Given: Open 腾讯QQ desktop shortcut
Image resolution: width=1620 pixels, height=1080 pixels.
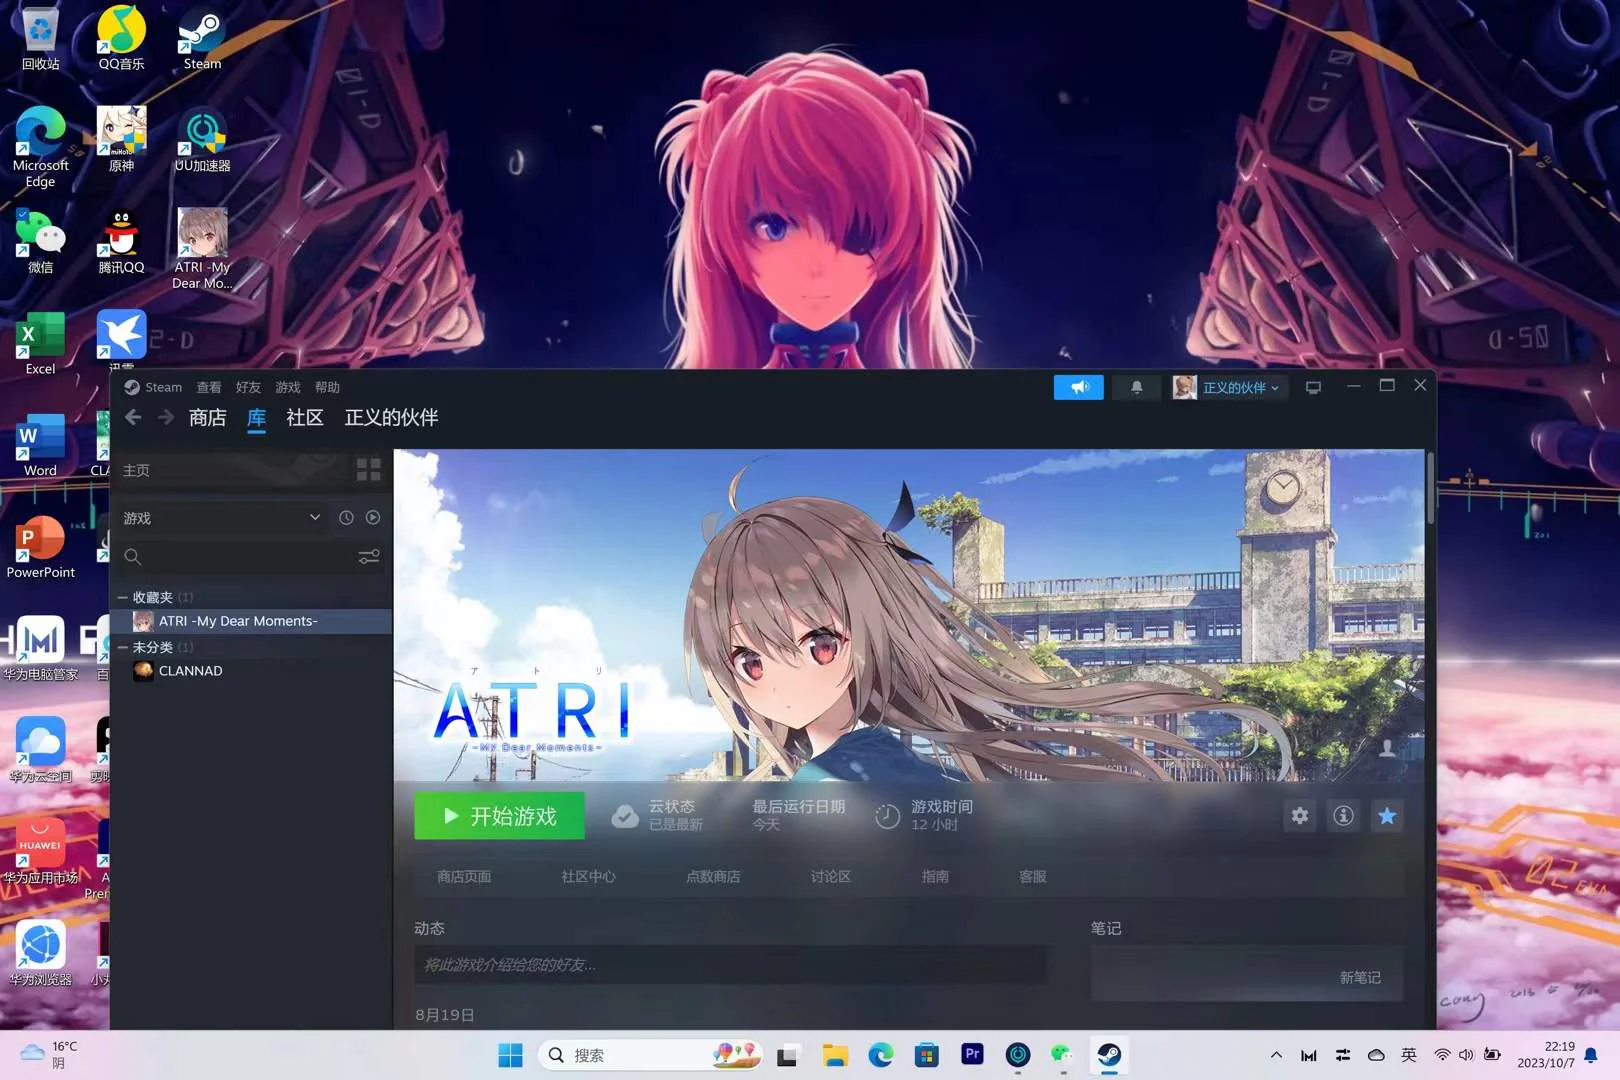Looking at the screenshot, I should pos(121,242).
